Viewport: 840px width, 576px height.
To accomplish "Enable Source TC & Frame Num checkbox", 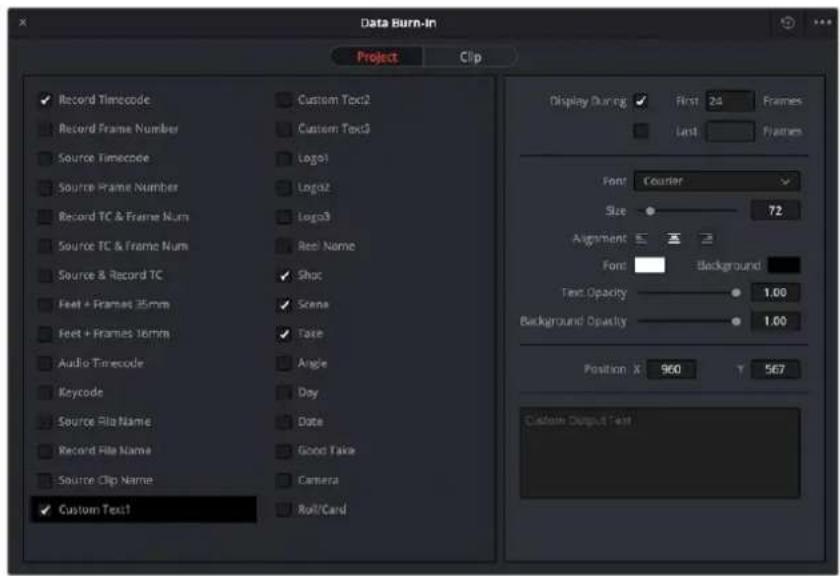I will (45, 246).
